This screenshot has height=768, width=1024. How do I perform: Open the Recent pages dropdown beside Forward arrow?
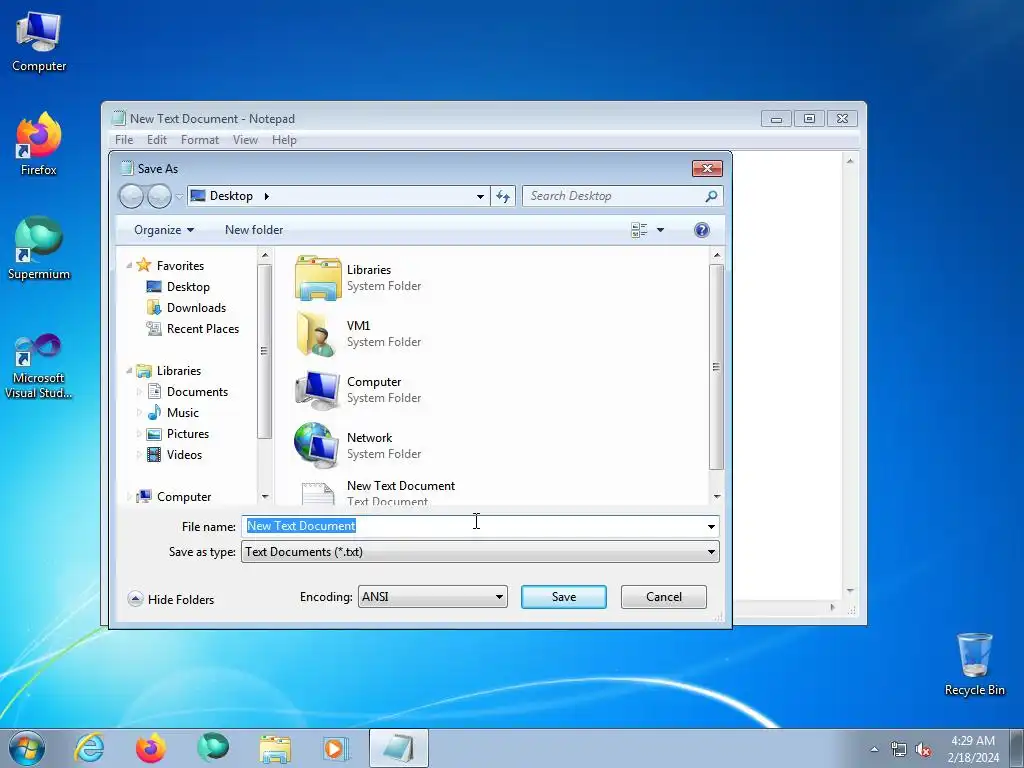coord(179,196)
